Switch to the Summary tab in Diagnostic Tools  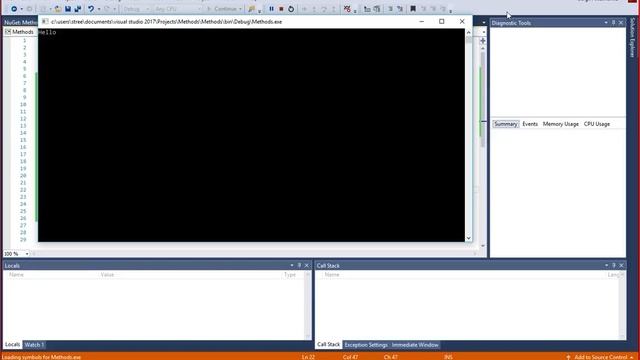coord(506,124)
